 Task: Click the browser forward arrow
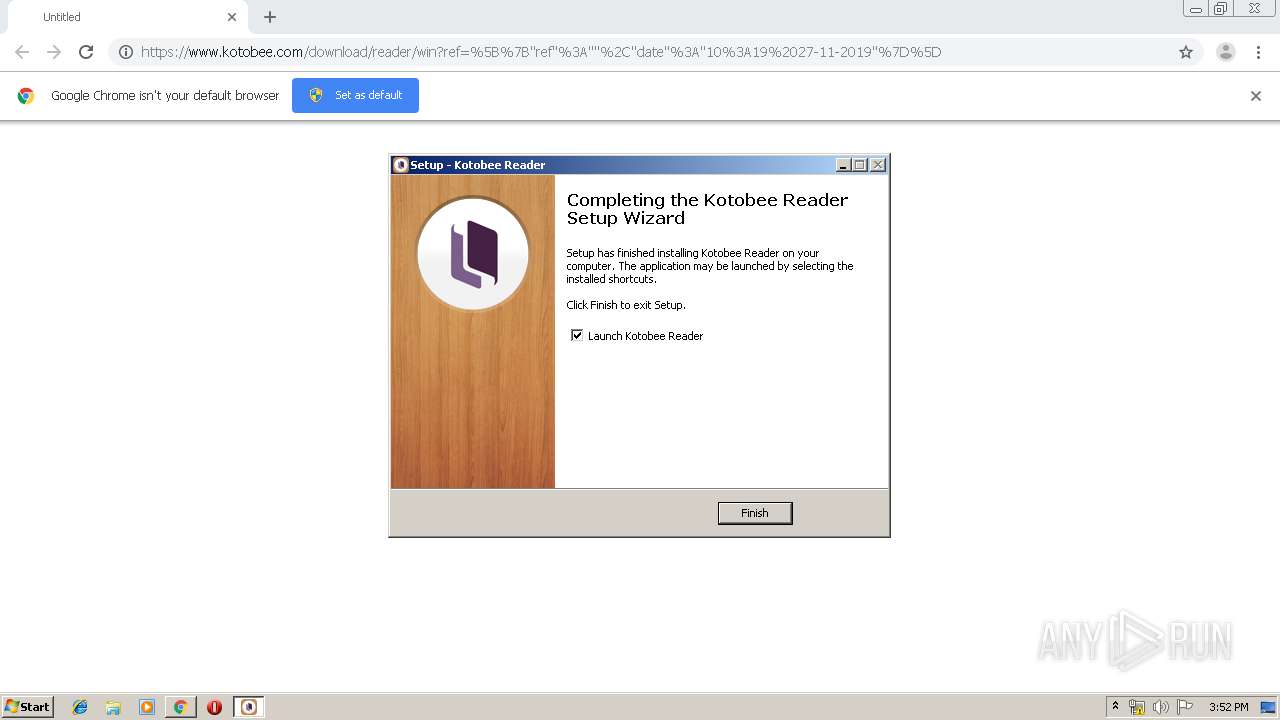tap(54, 52)
